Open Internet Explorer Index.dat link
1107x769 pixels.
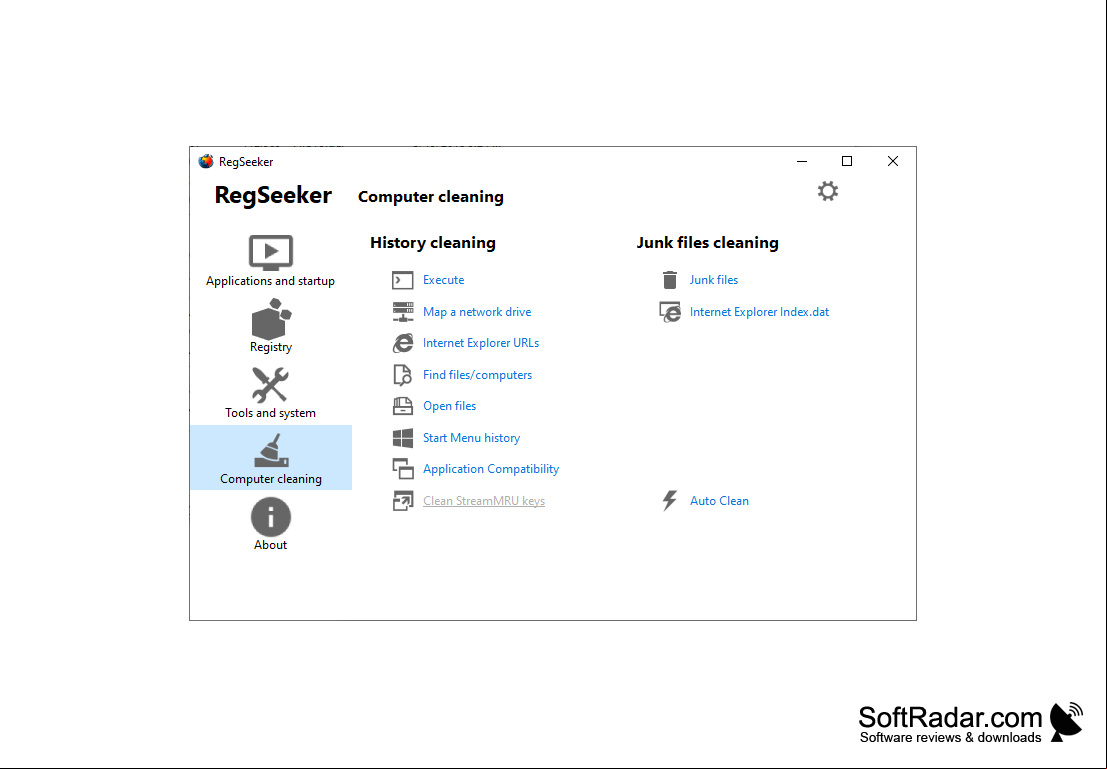tap(759, 311)
